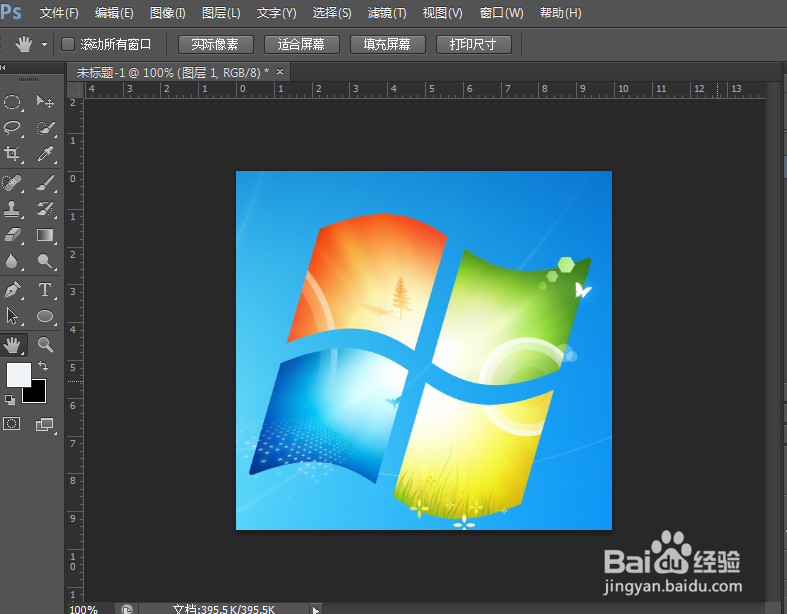Select the Horizontal Type tool

[x=45, y=290]
